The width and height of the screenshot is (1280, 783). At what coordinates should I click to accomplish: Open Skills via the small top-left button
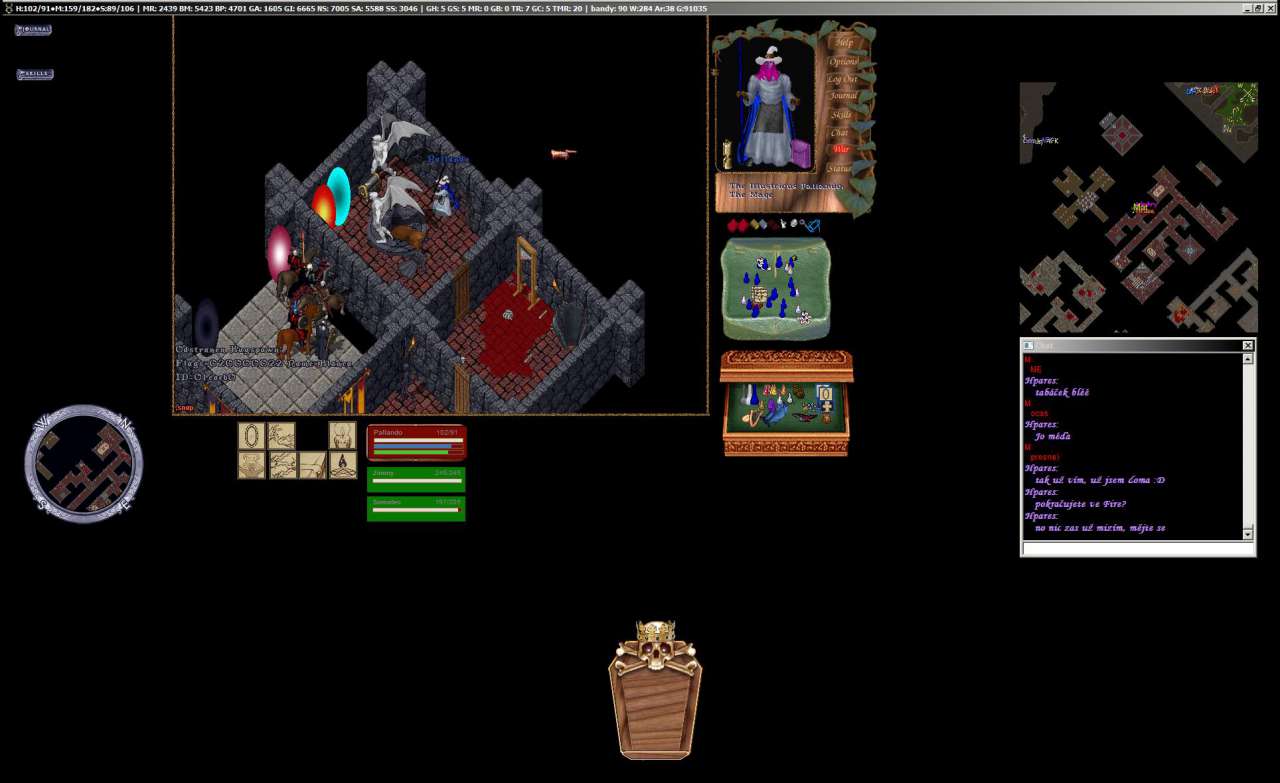34,74
